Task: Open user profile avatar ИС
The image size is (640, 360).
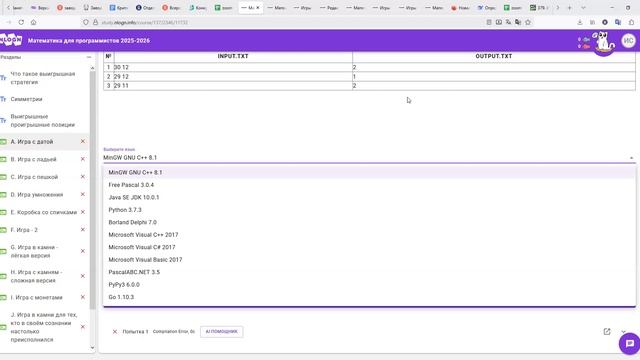Action: click(x=629, y=41)
